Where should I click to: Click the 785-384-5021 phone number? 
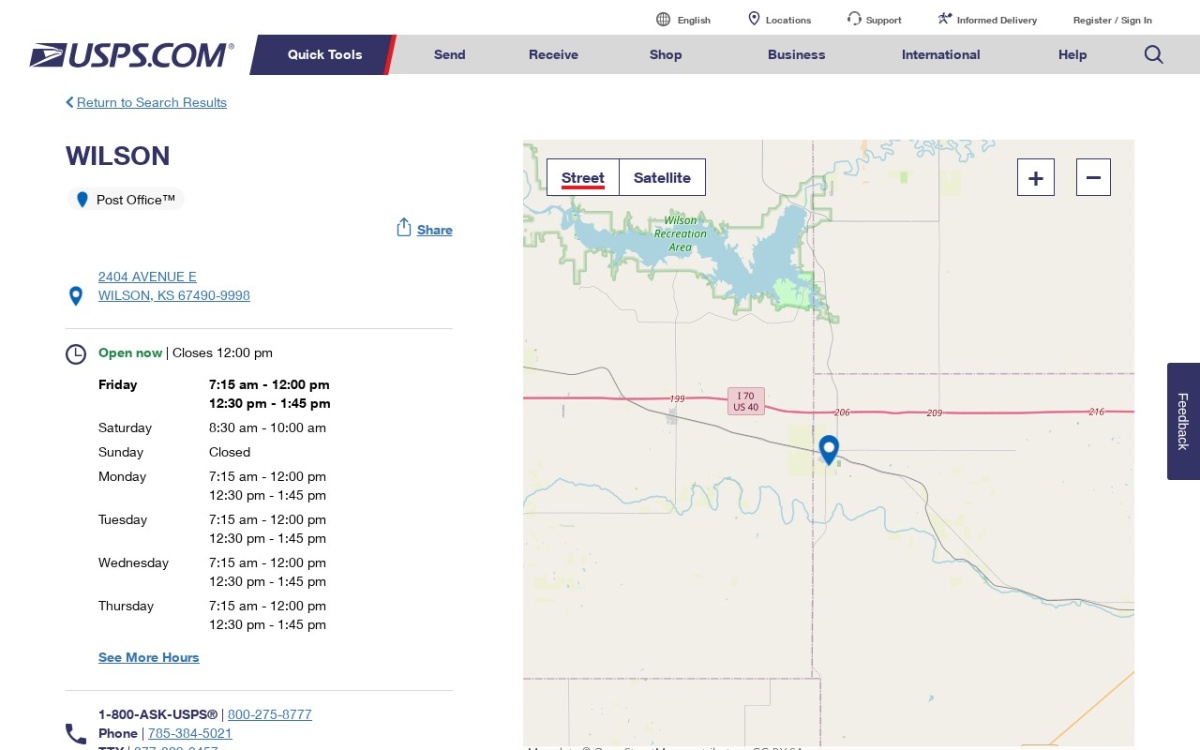(190, 733)
